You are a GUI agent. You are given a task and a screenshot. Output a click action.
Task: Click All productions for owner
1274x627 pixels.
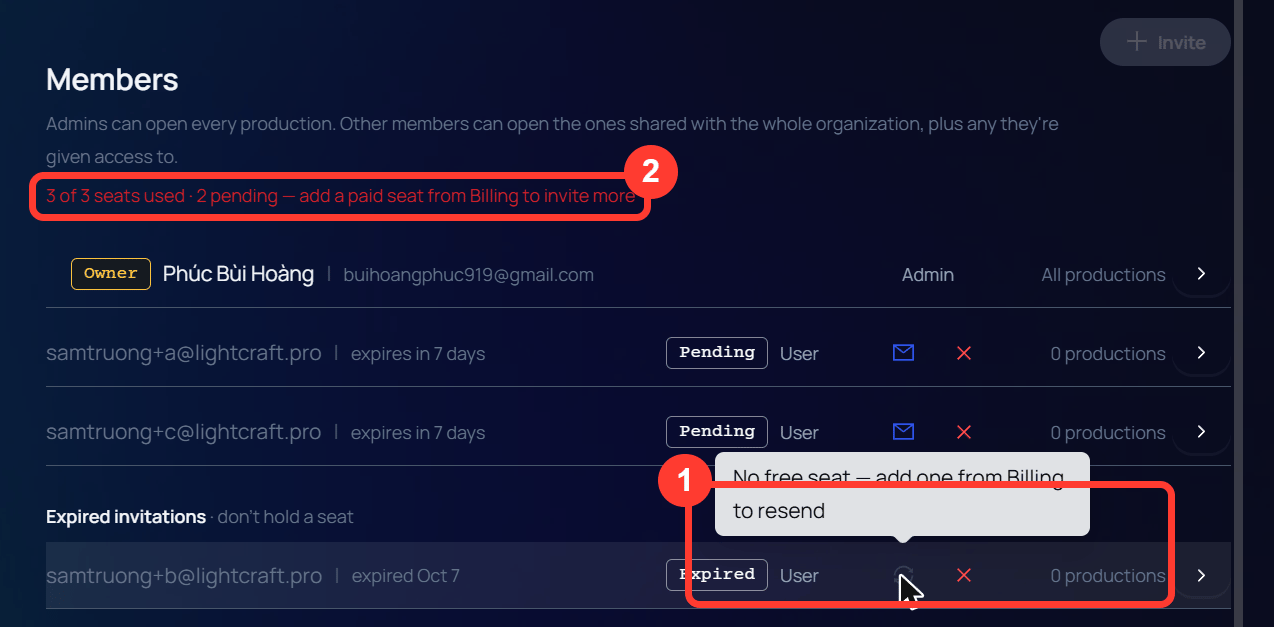pyautogui.click(x=1103, y=274)
